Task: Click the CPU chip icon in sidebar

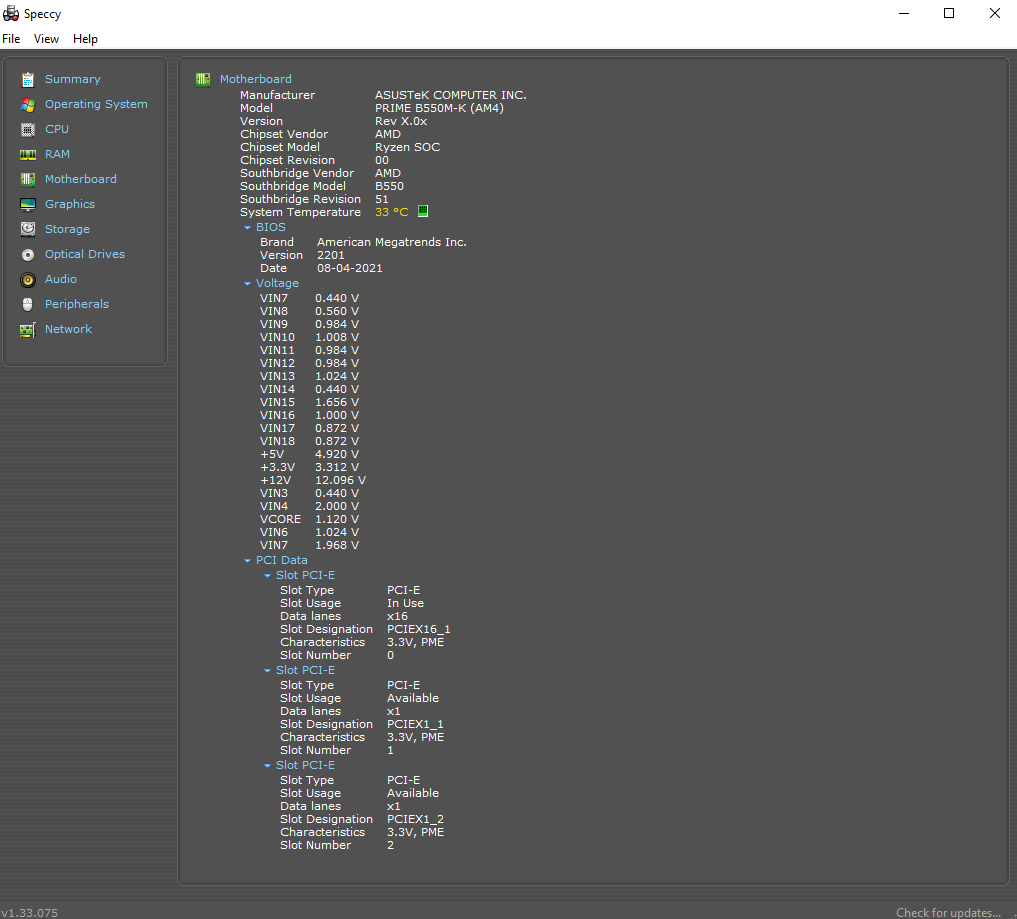Action: pyautogui.click(x=28, y=130)
